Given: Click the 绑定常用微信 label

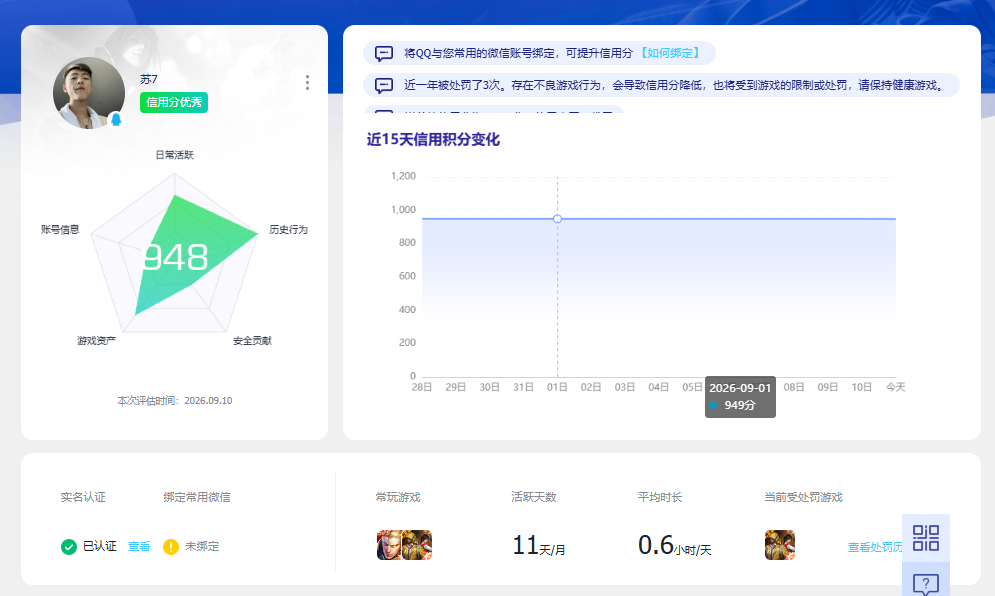Looking at the screenshot, I should pos(197,497).
